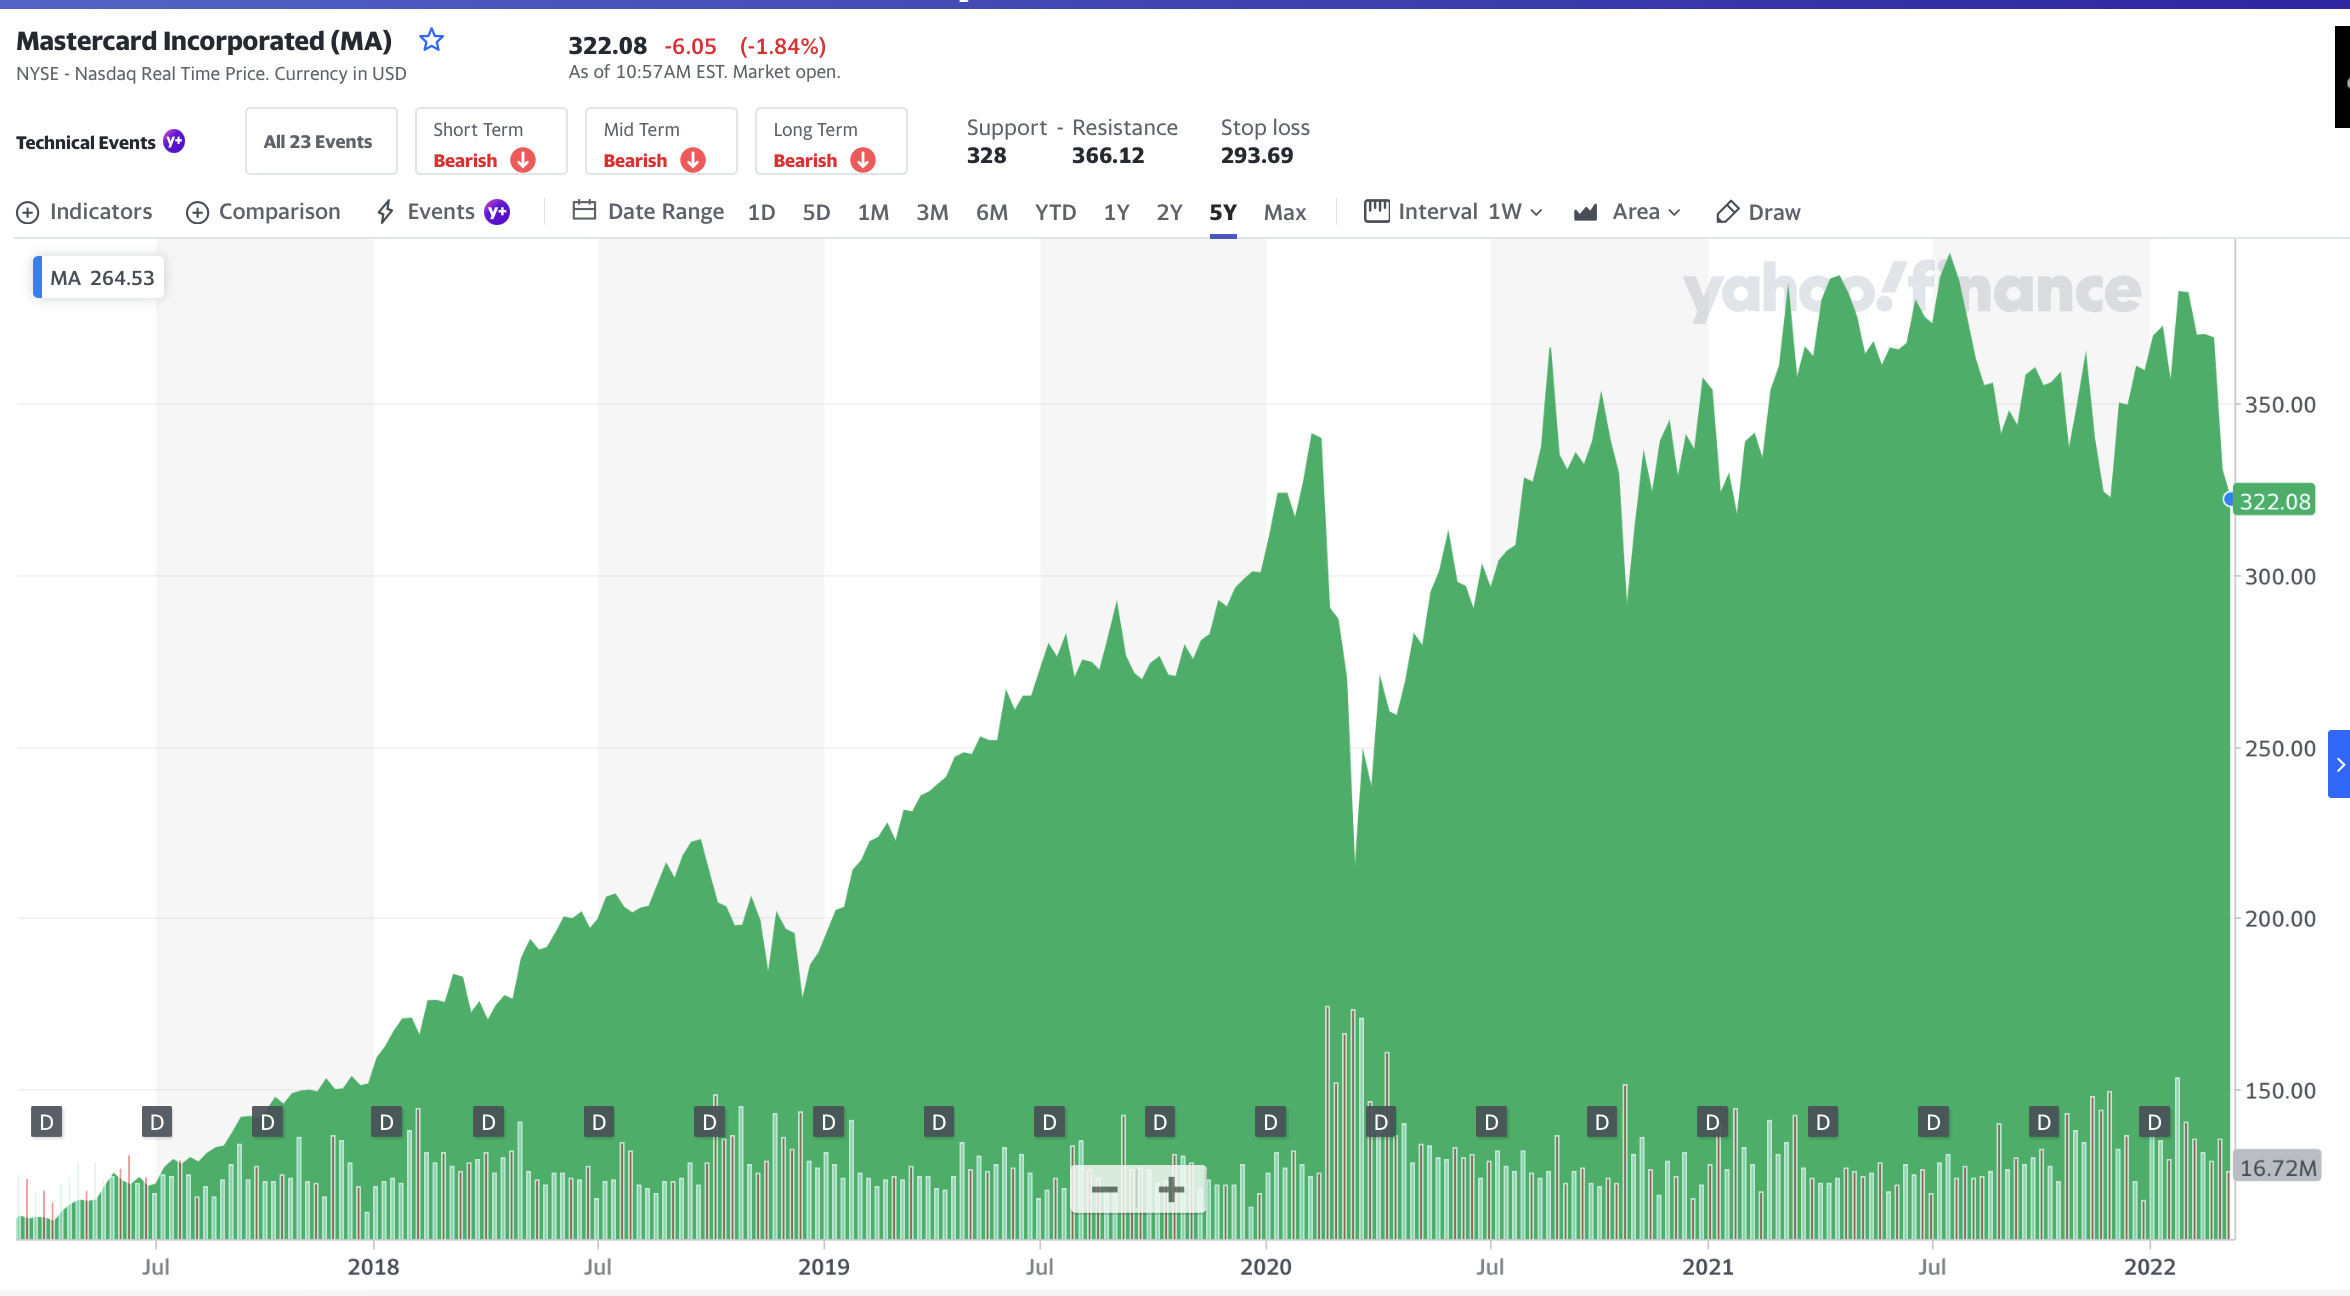Screen dimensions: 2350x1296
Task: Expand the blue side panel chevron
Action: (x=2339, y=764)
